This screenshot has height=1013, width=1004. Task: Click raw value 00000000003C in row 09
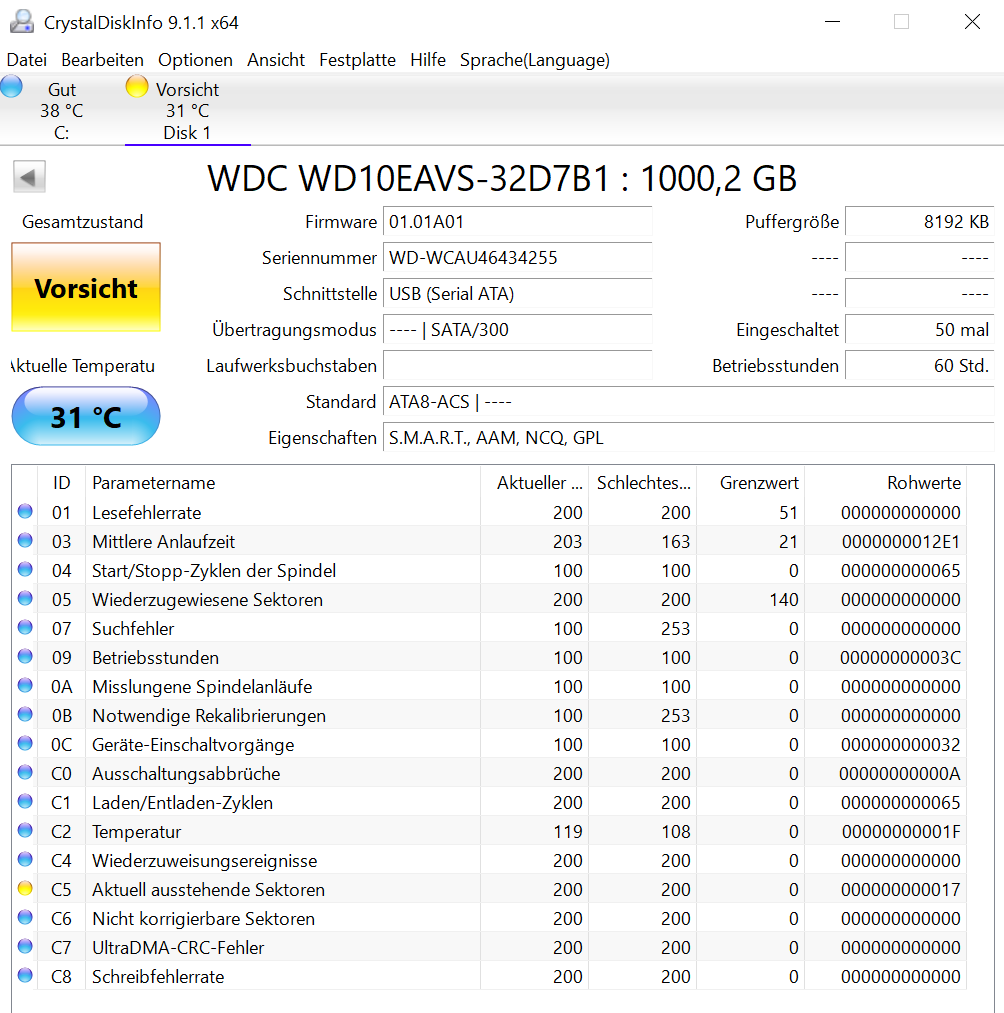[901, 658]
